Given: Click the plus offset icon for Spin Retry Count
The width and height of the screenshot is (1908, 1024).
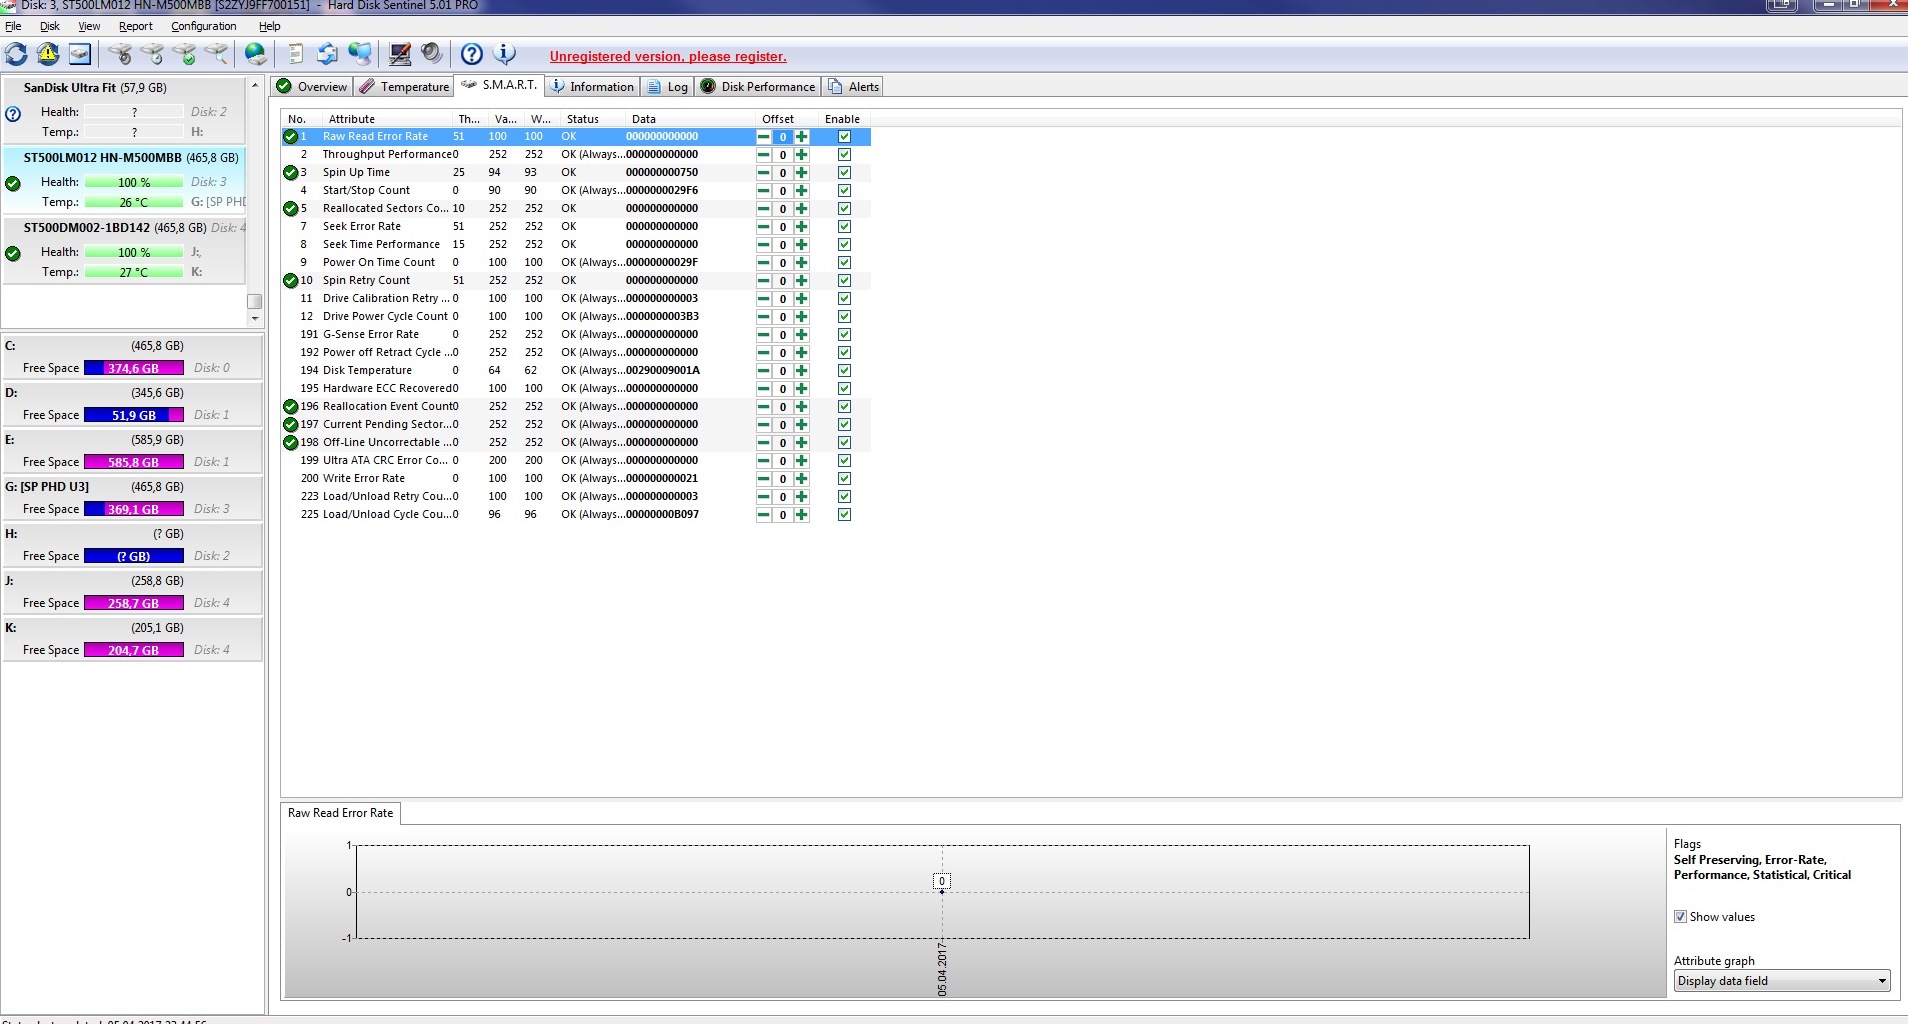Looking at the screenshot, I should (801, 281).
